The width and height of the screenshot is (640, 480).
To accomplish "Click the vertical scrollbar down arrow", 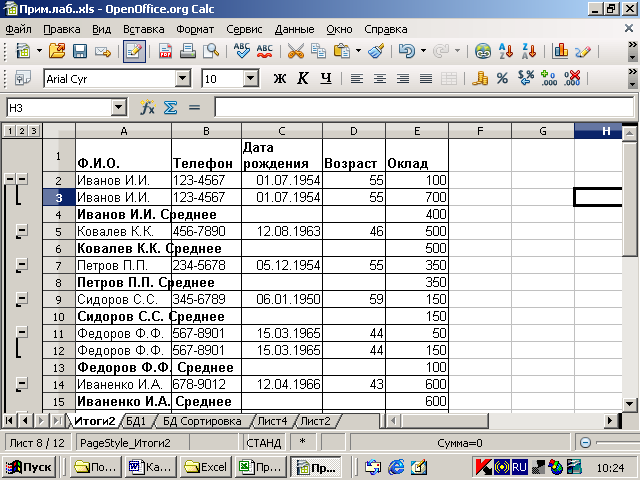I will pyautogui.click(x=629, y=404).
